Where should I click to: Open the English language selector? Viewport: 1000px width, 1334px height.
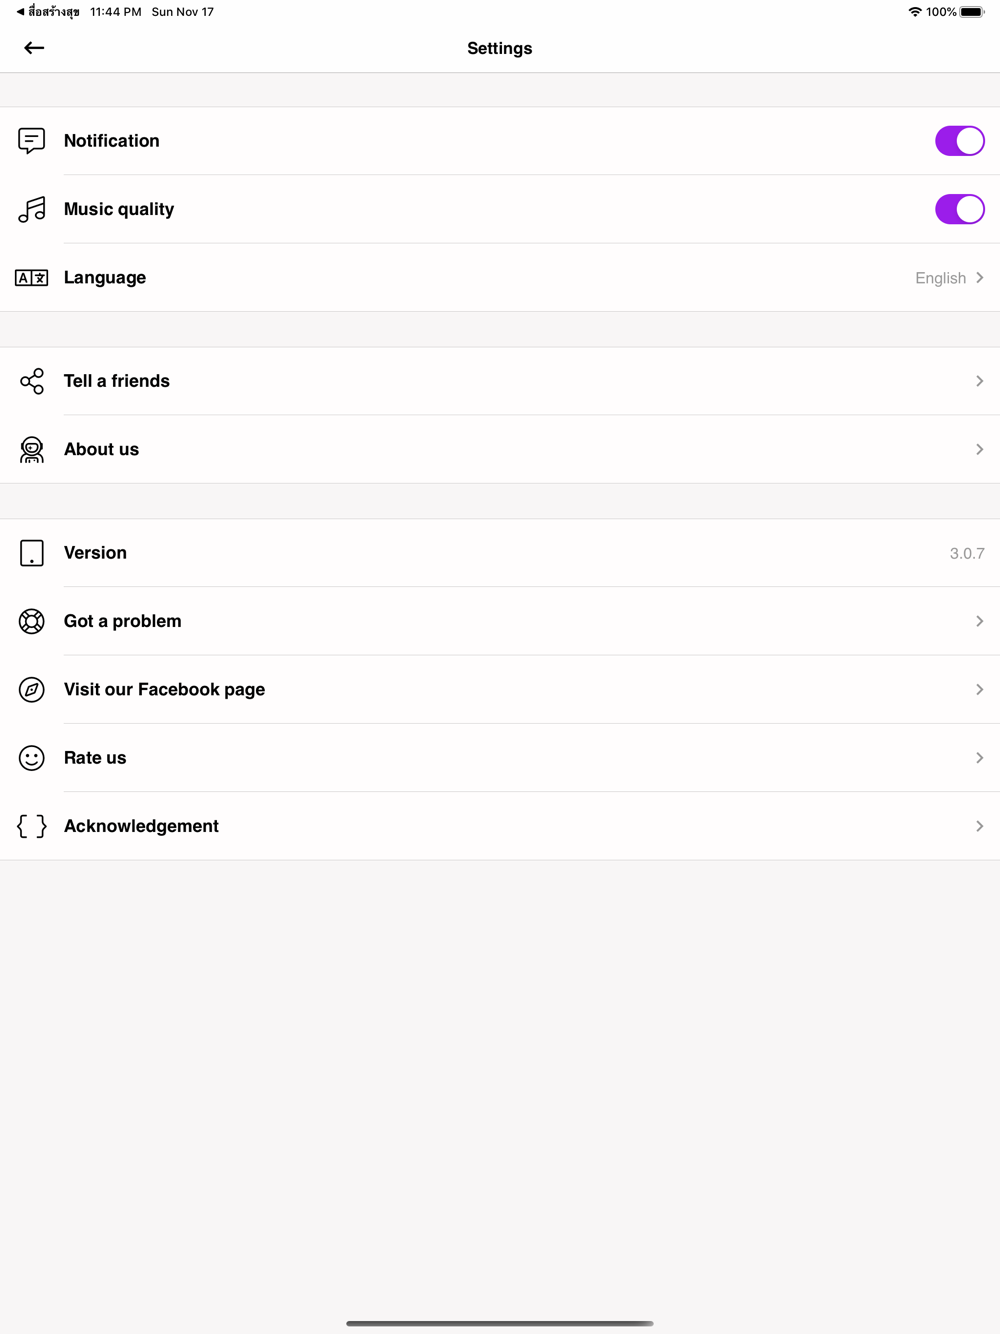948,278
